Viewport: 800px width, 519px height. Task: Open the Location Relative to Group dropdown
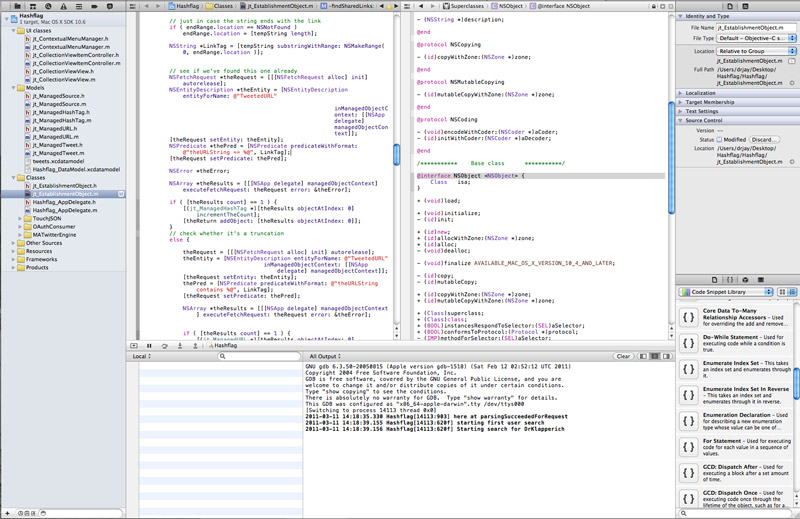coord(754,50)
